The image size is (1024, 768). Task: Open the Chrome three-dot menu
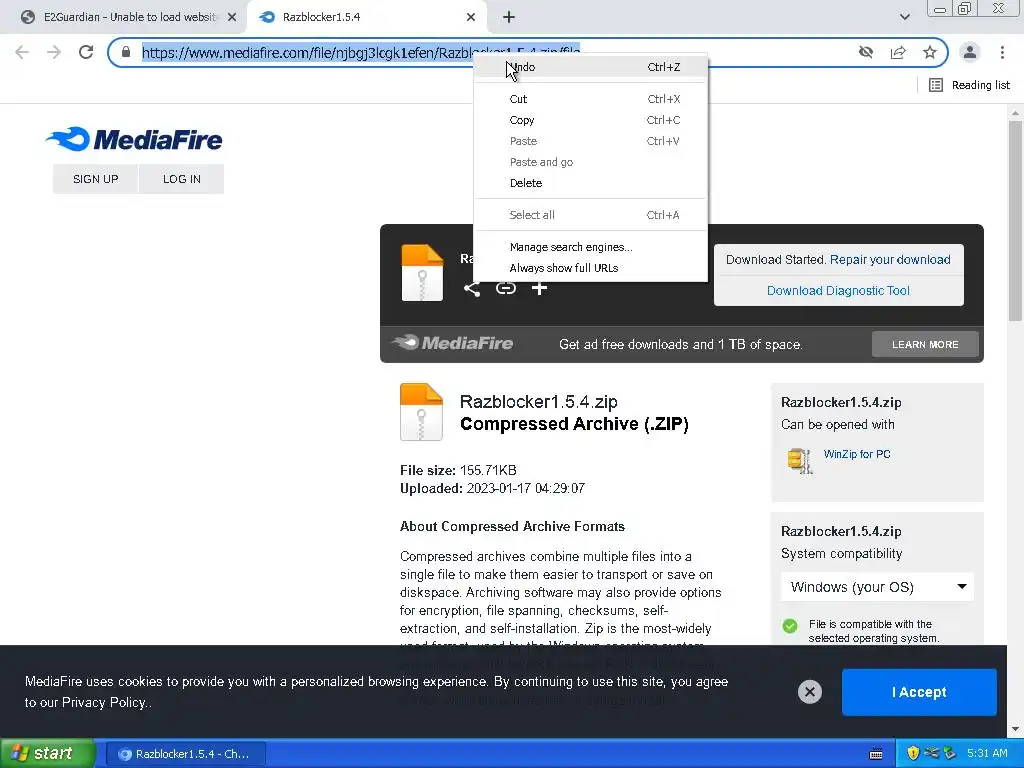[1002, 52]
